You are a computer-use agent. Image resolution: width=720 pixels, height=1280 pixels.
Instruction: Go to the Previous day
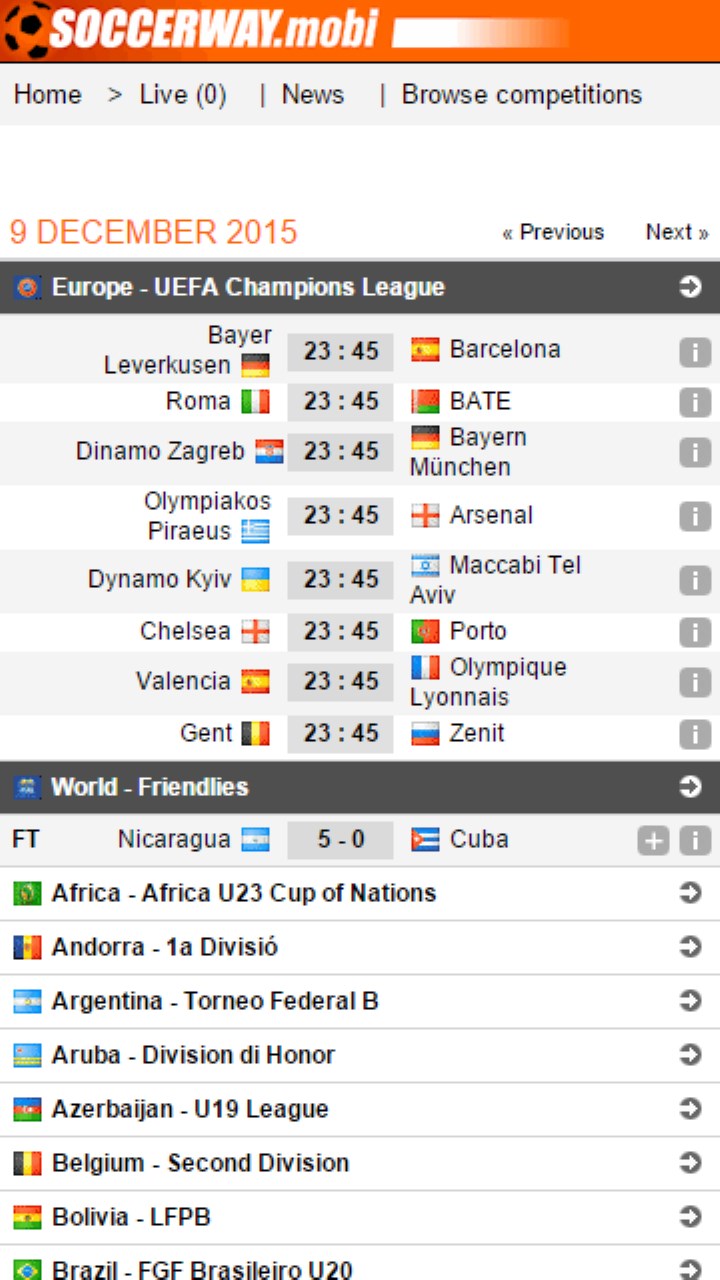pos(553,232)
